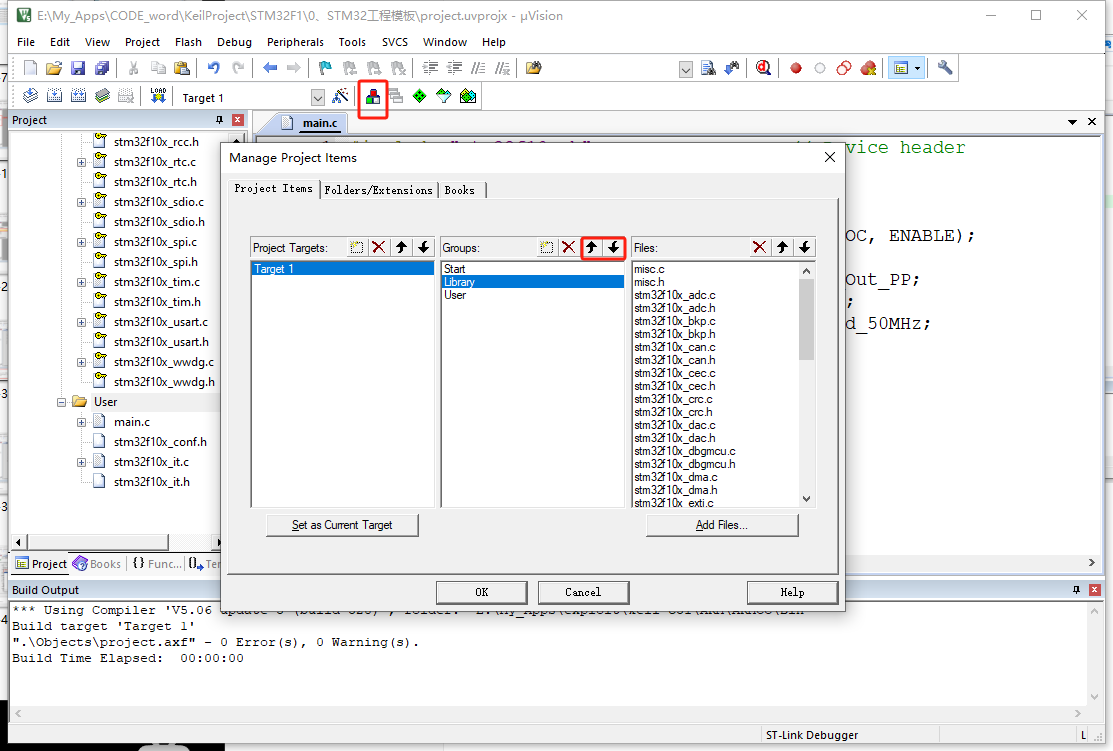The height and width of the screenshot is (751, 1113).
Task: Open the Debug menu
Action: (234, 42)
